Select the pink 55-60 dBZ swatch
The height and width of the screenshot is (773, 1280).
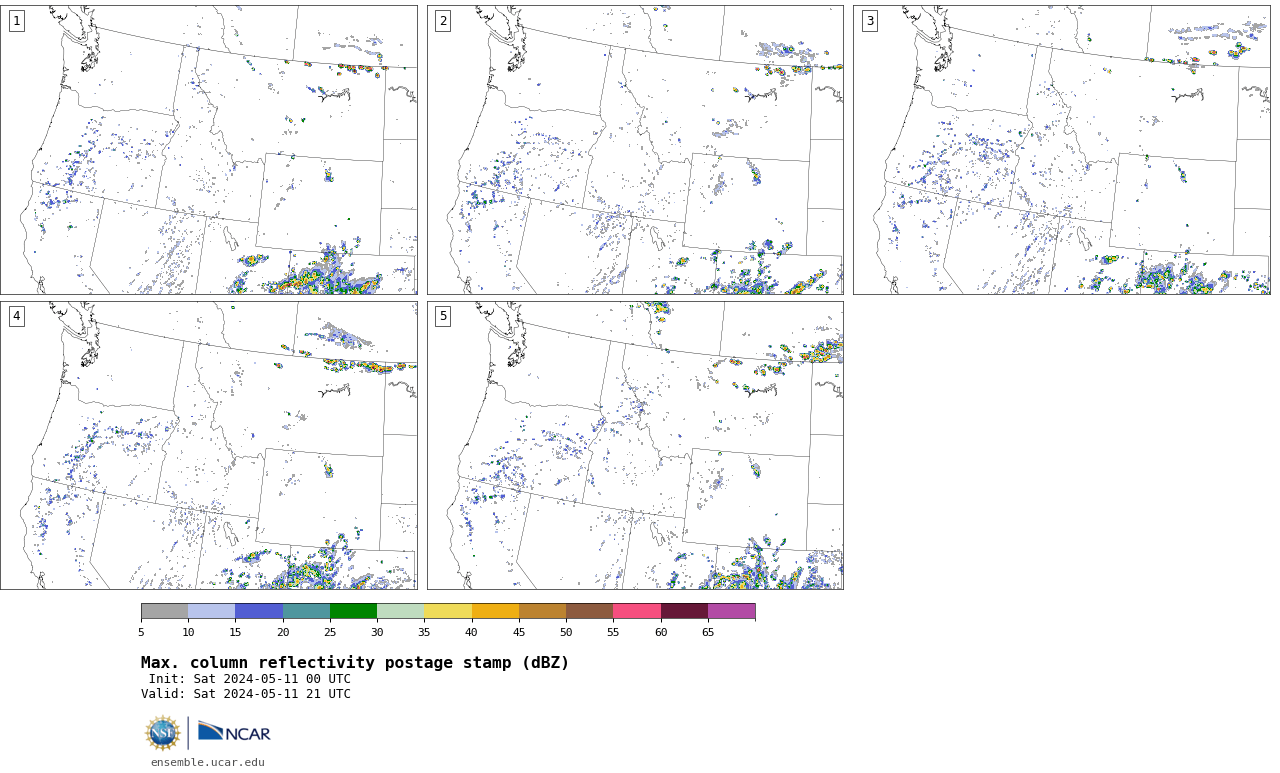pyautogui.click(x=637, y=611)
